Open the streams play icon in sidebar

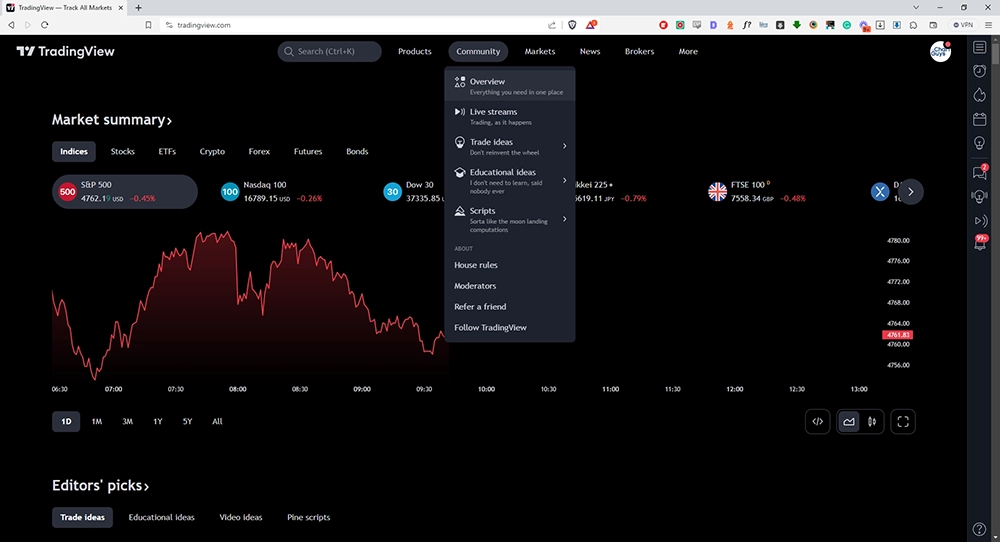coord(980,221)
